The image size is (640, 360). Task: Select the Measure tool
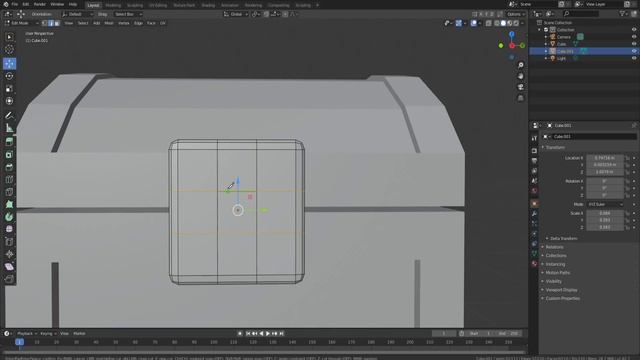pos(9,128)
